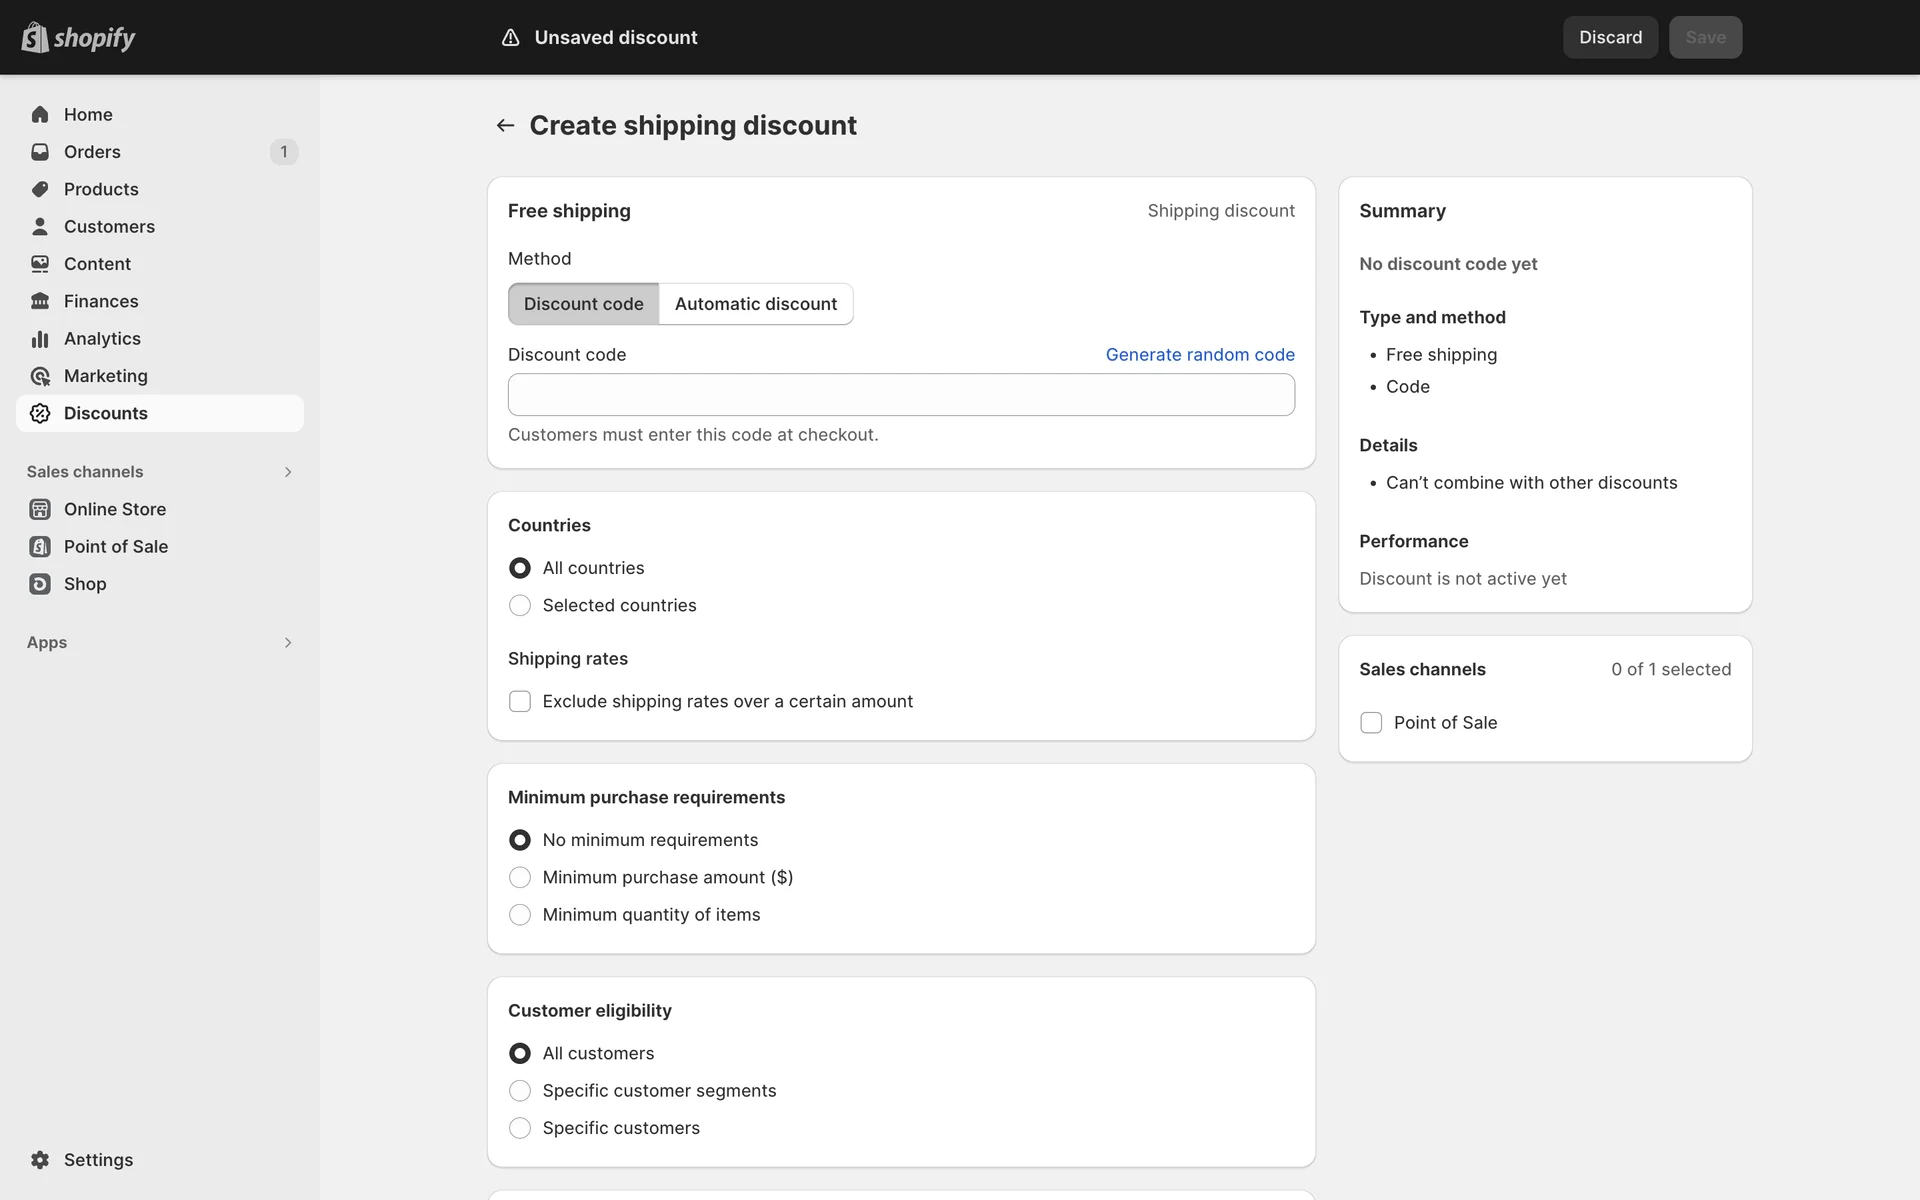
Task: Open Products via the tag icon
Action: 40,189
